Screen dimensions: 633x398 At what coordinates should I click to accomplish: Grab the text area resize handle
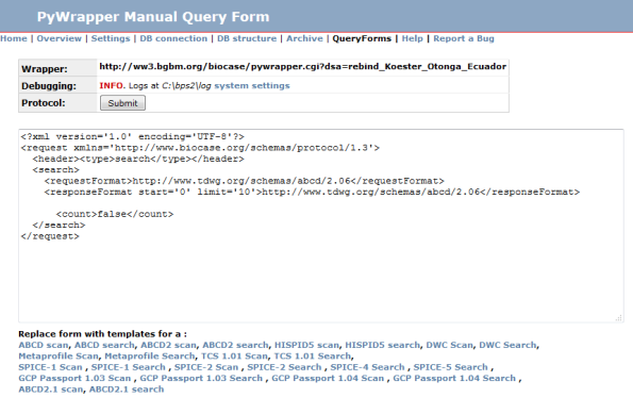point(618,318)
